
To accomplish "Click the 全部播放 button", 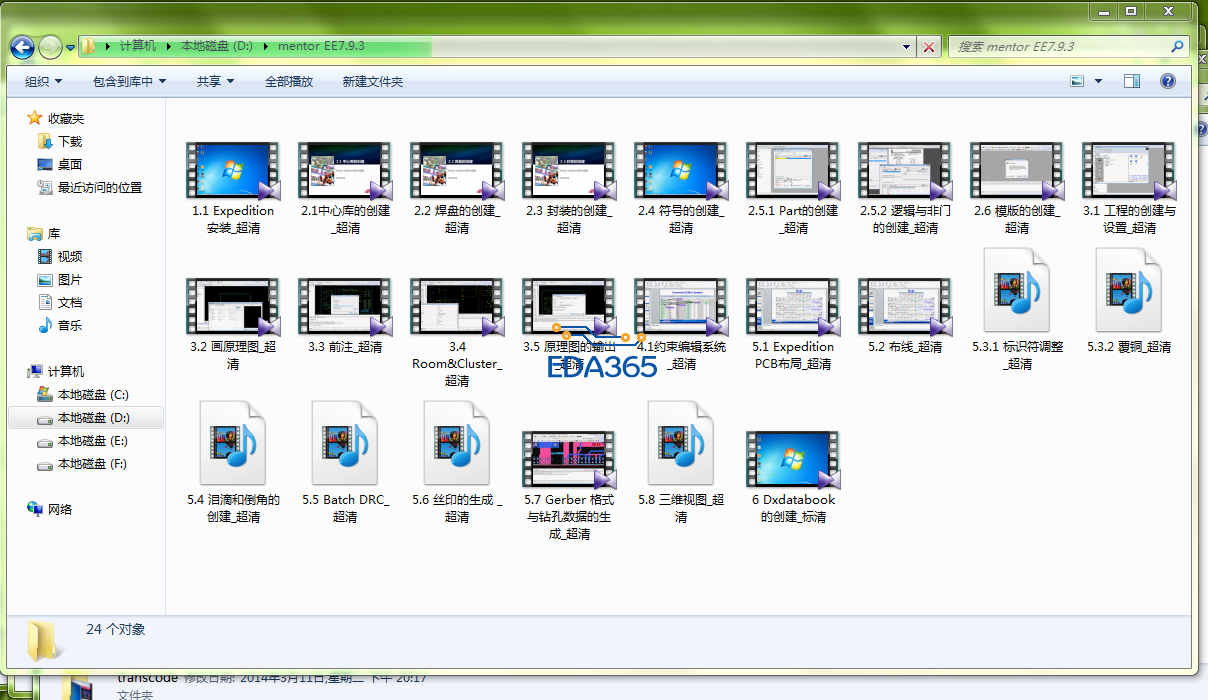I will coord(289,81).
